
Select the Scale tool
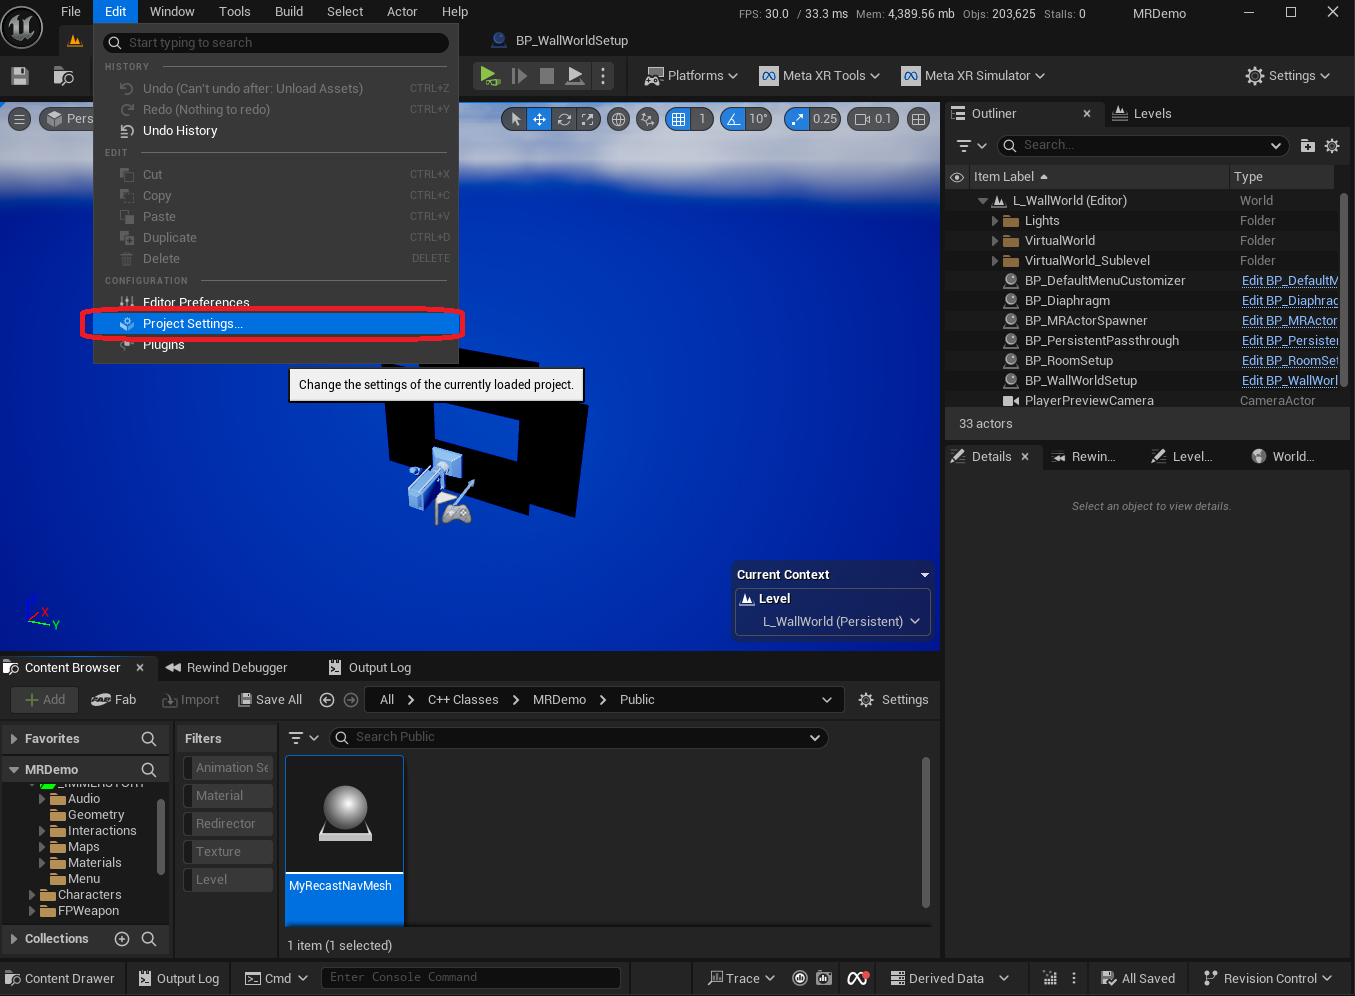[x=588, y=119]
